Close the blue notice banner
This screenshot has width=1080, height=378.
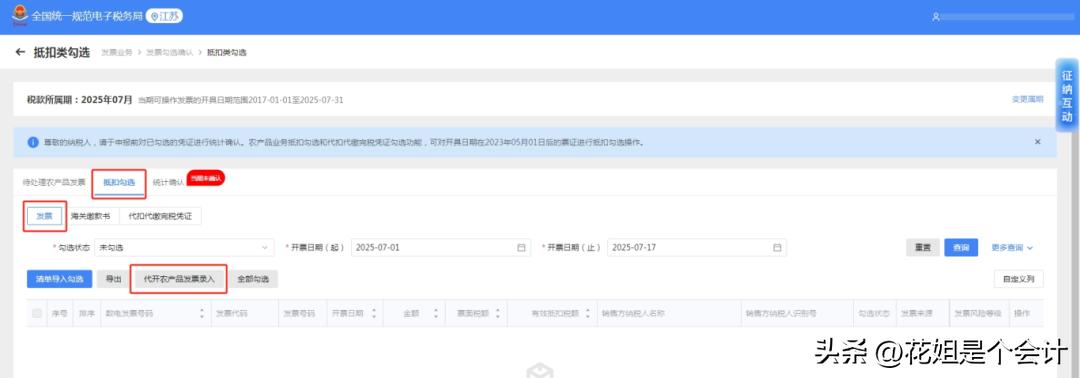1037,142
